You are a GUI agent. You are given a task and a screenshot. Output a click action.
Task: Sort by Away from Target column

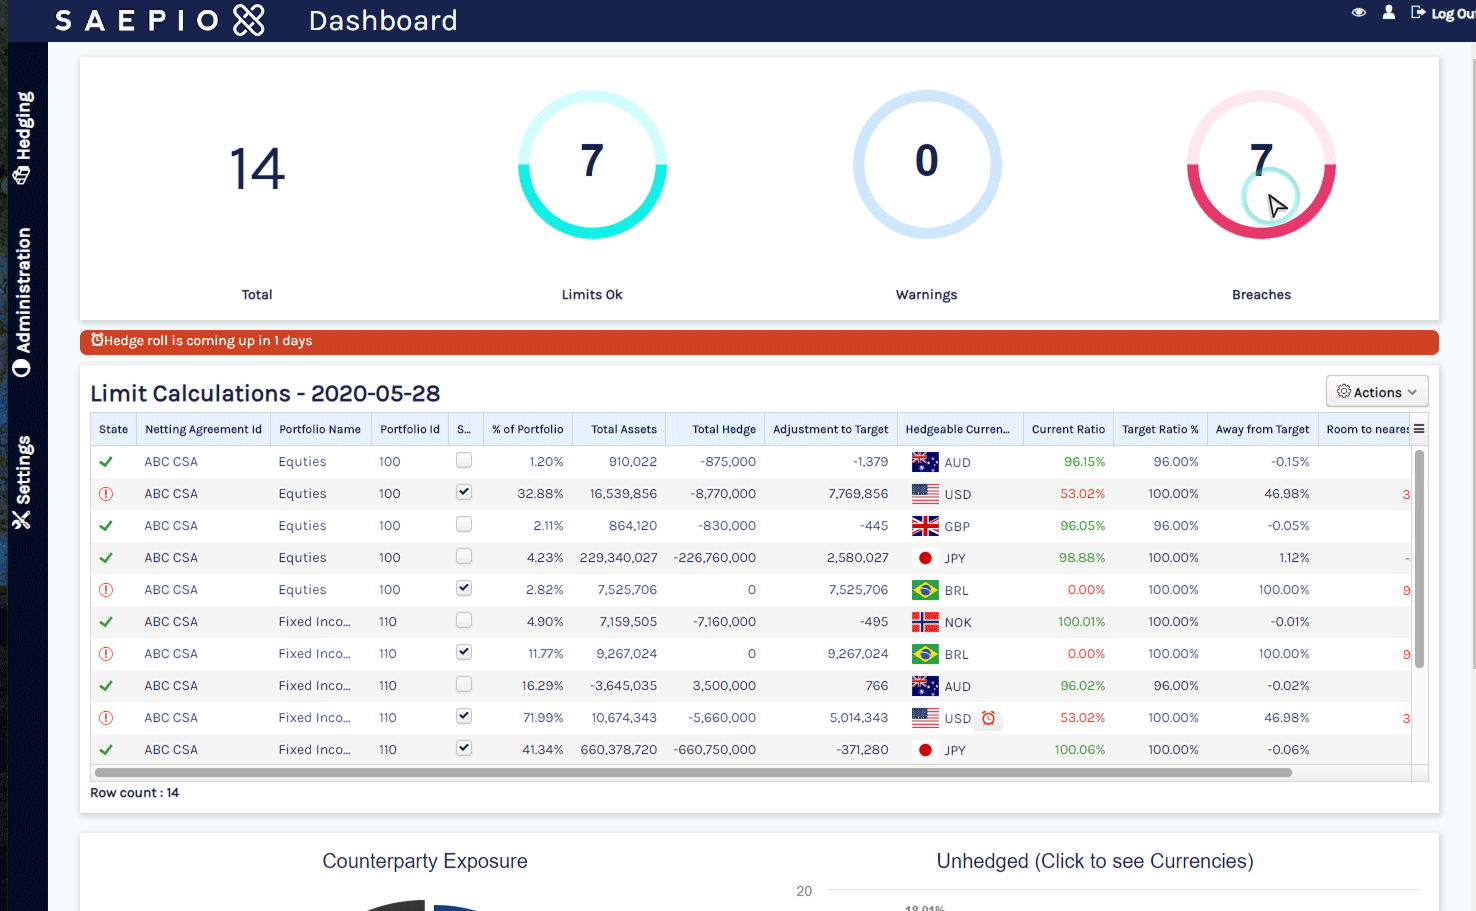pyautogui.click(x=1262, y=429)
